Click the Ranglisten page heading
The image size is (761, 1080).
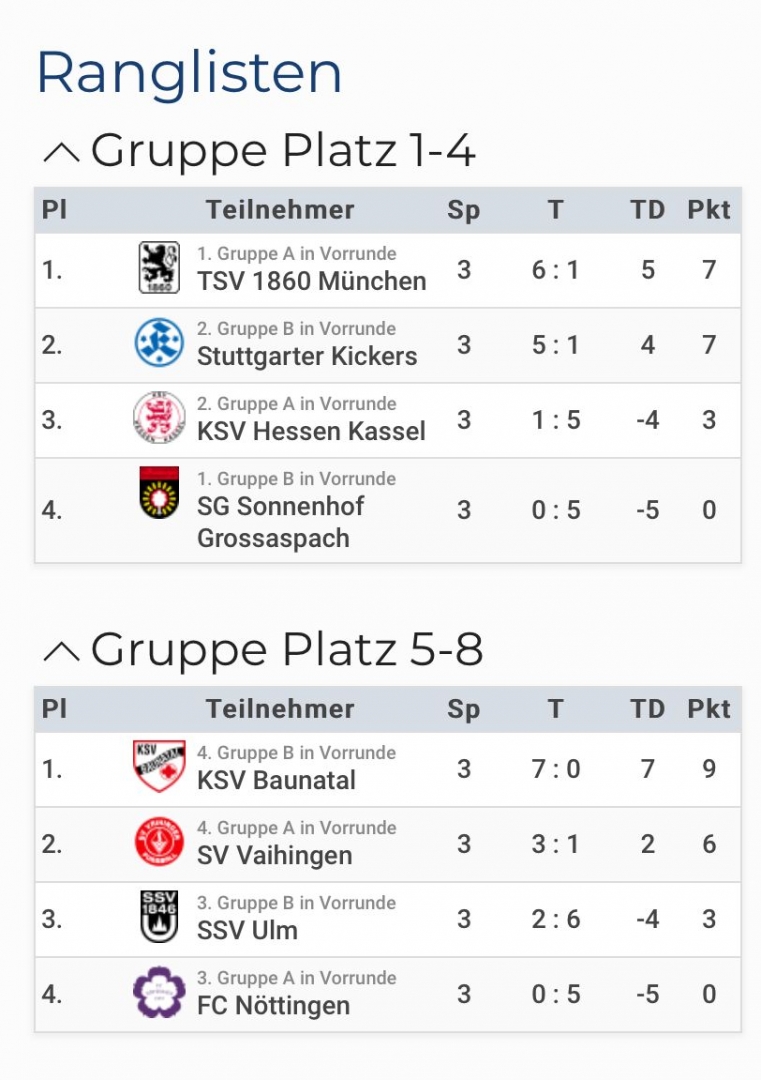[189, 72]
